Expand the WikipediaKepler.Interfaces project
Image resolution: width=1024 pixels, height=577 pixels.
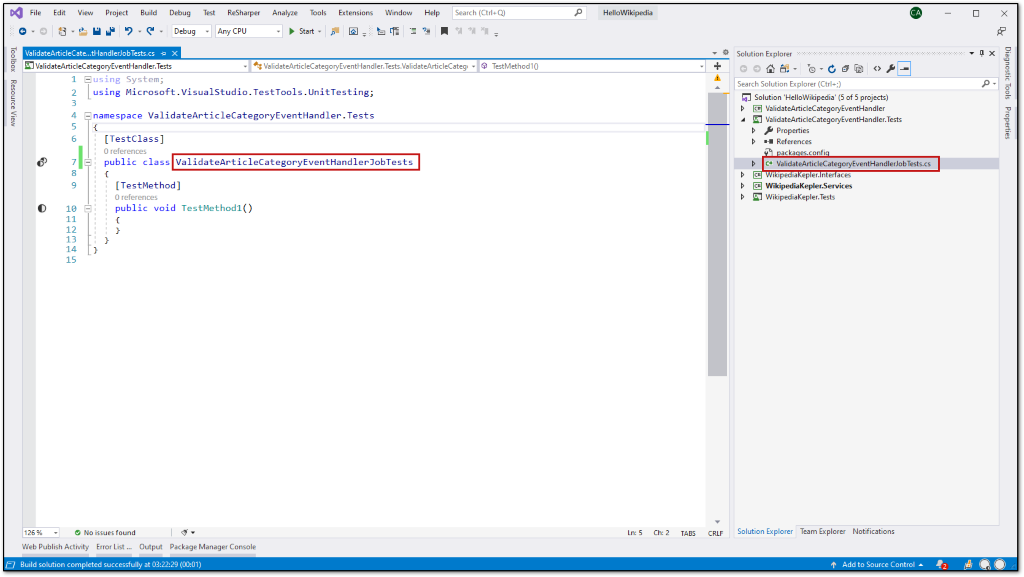[x=743, y=175]
